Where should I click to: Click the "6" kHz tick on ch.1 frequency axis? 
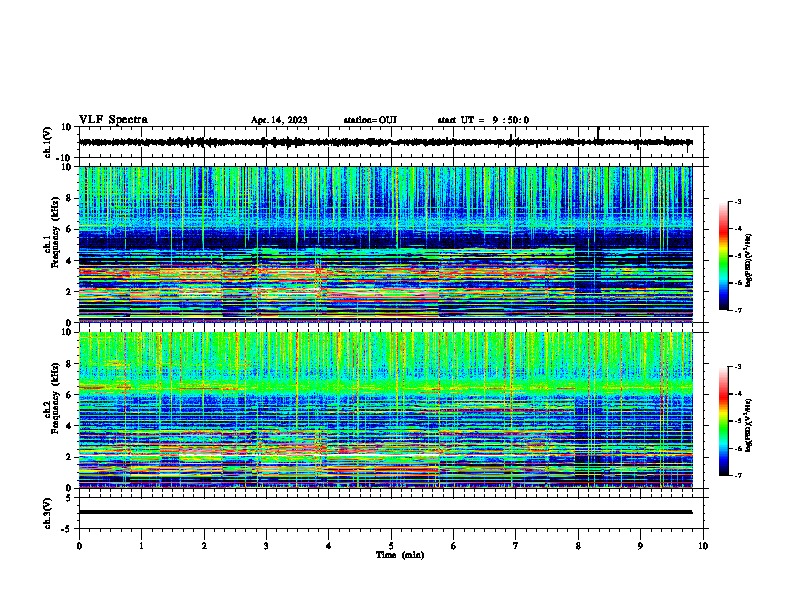(69, 229)
